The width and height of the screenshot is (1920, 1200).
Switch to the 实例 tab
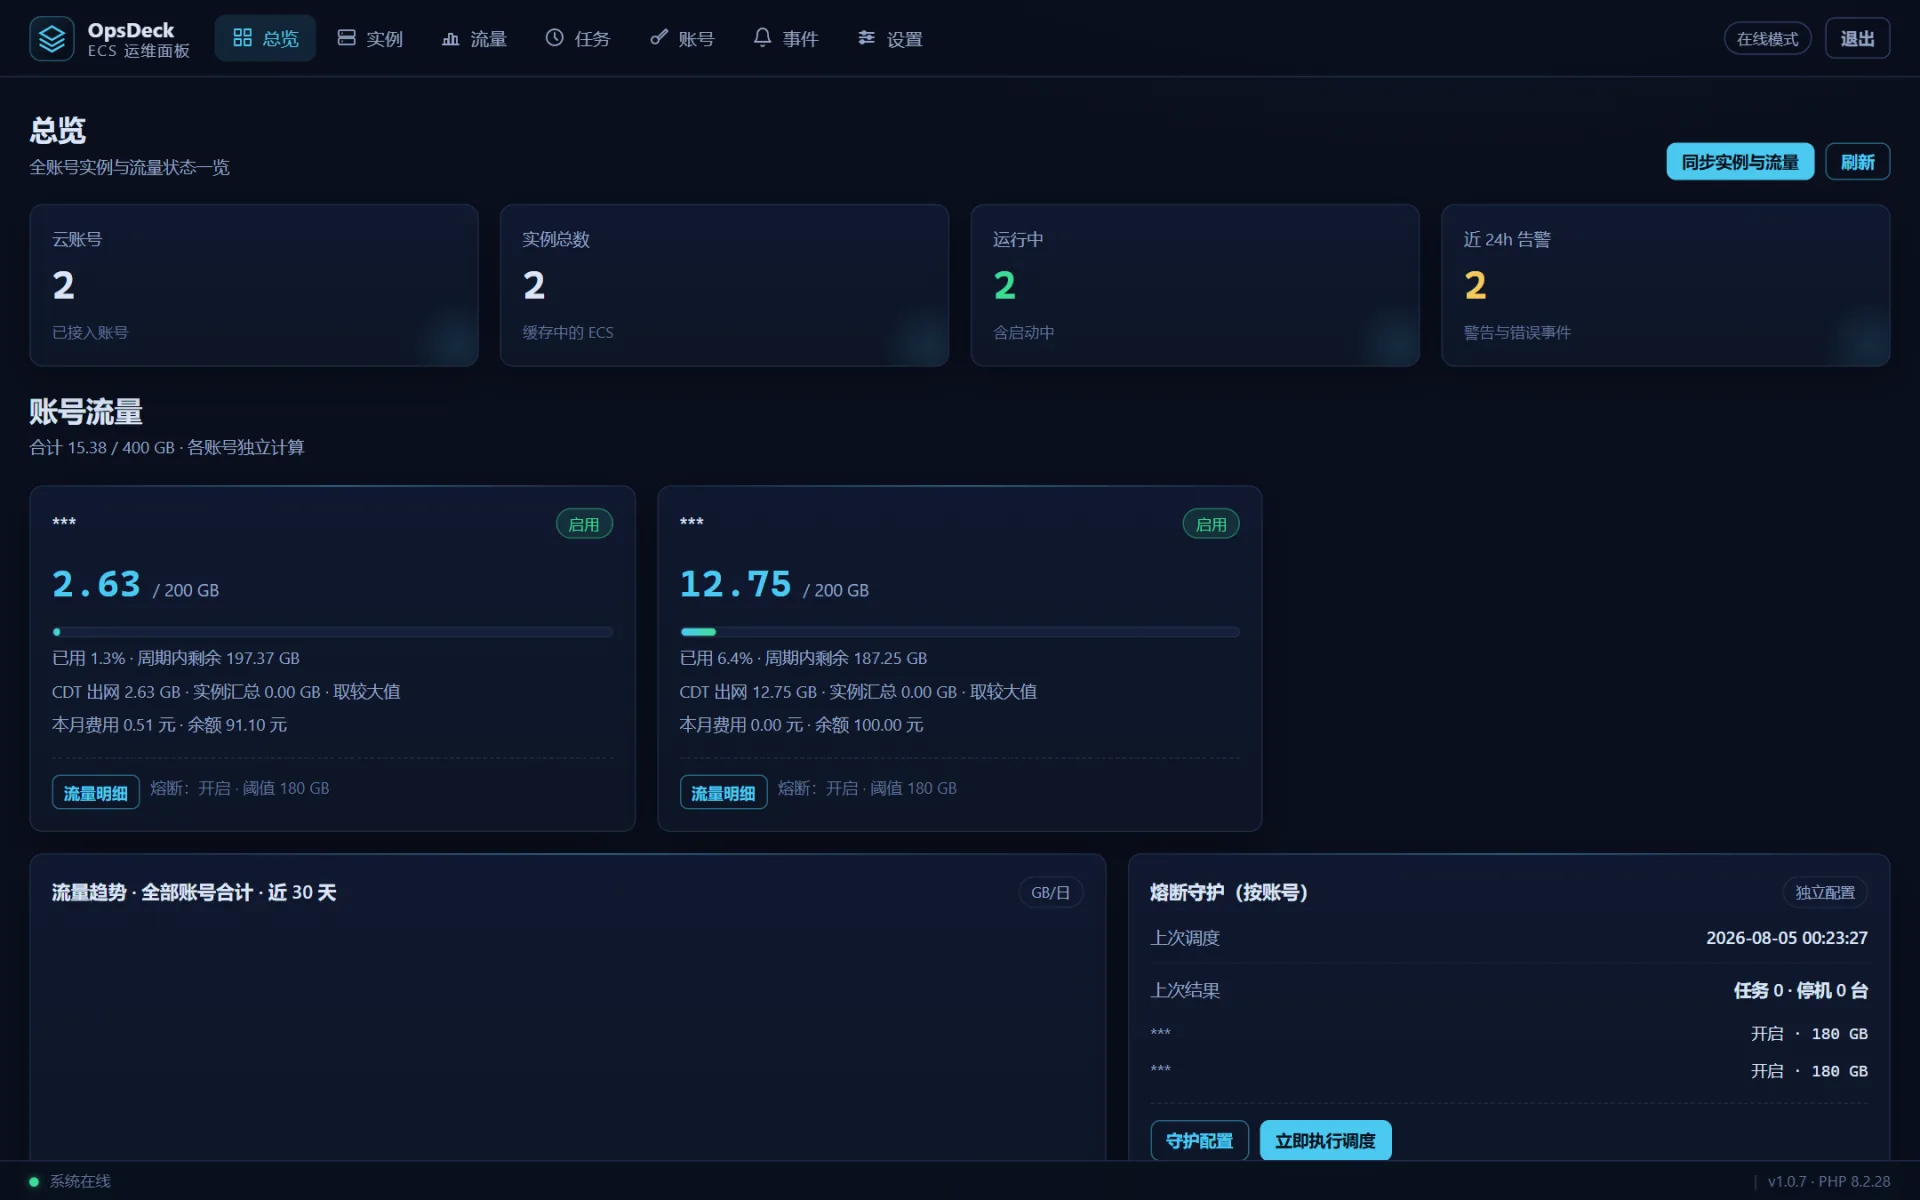coord(369,38)
